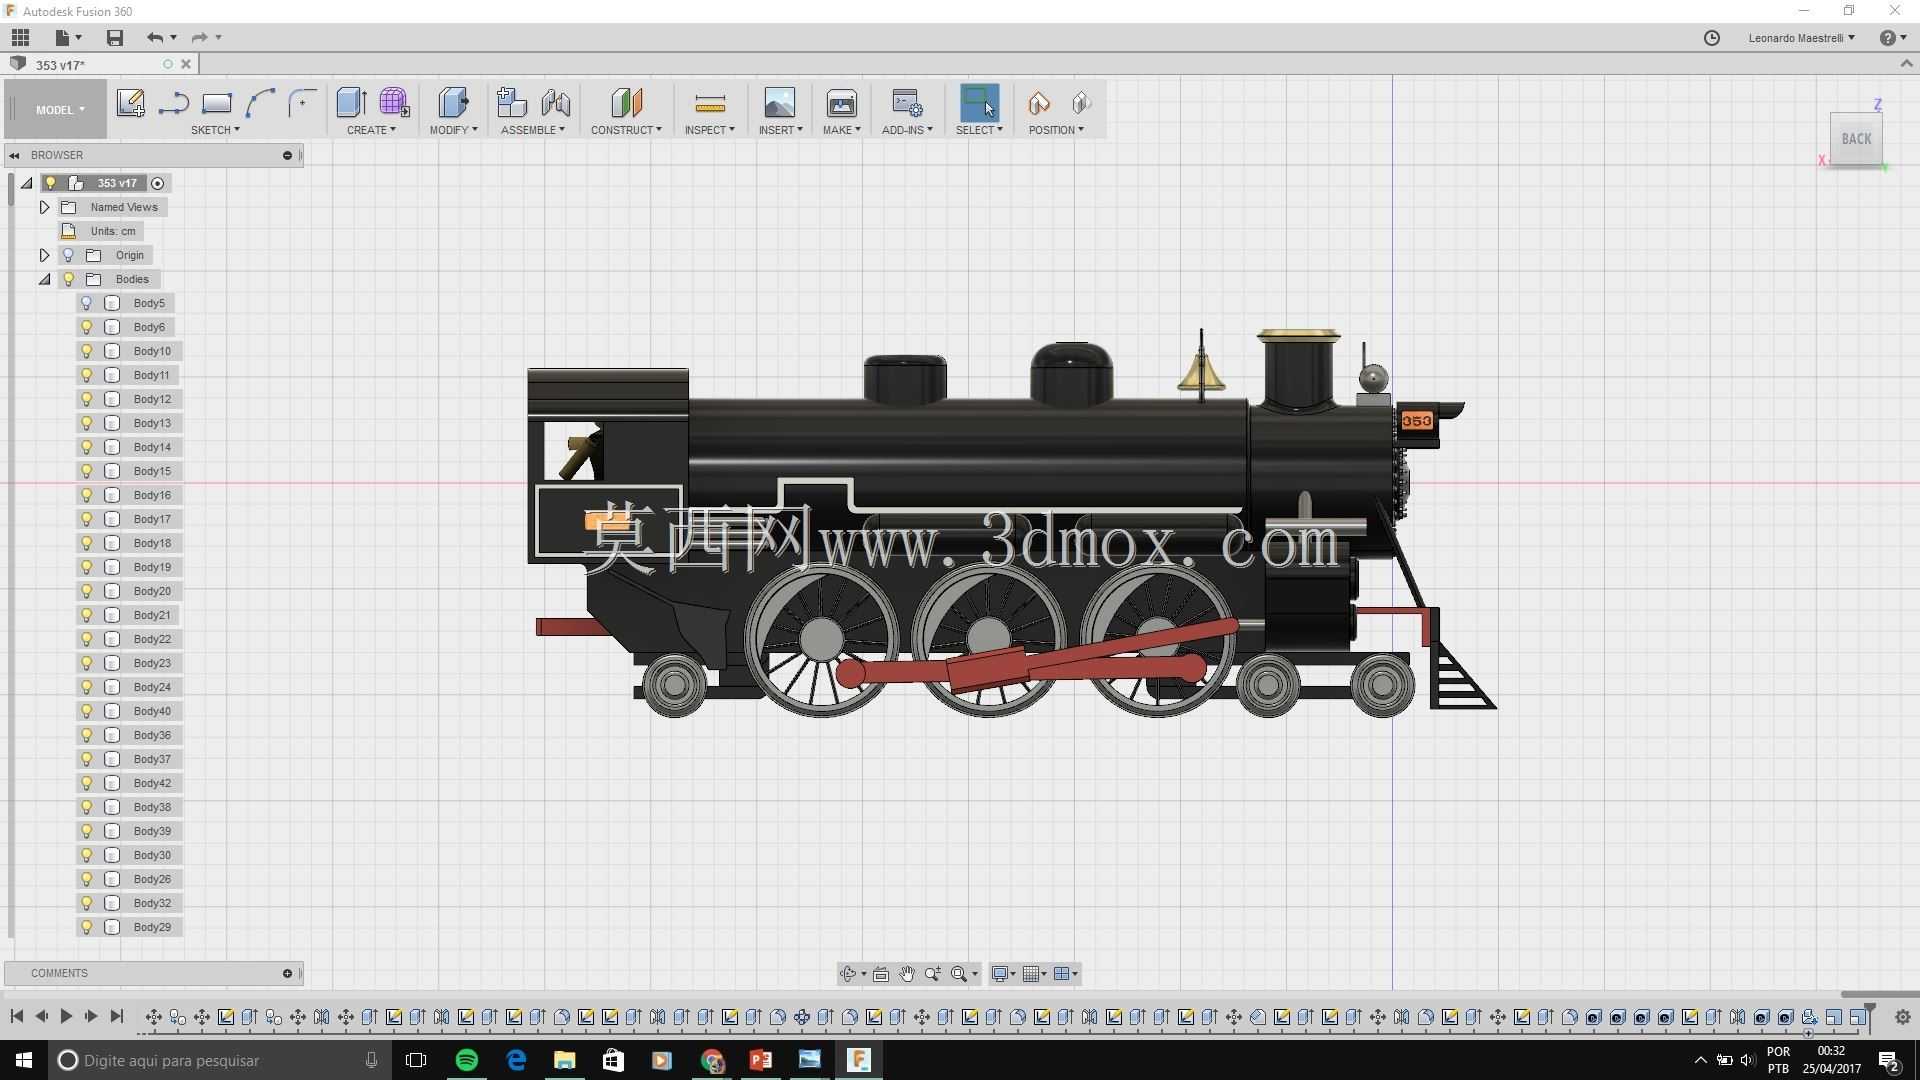Open the job status clock icon
This screenshot has width=1920, height=1080.
1712,38
